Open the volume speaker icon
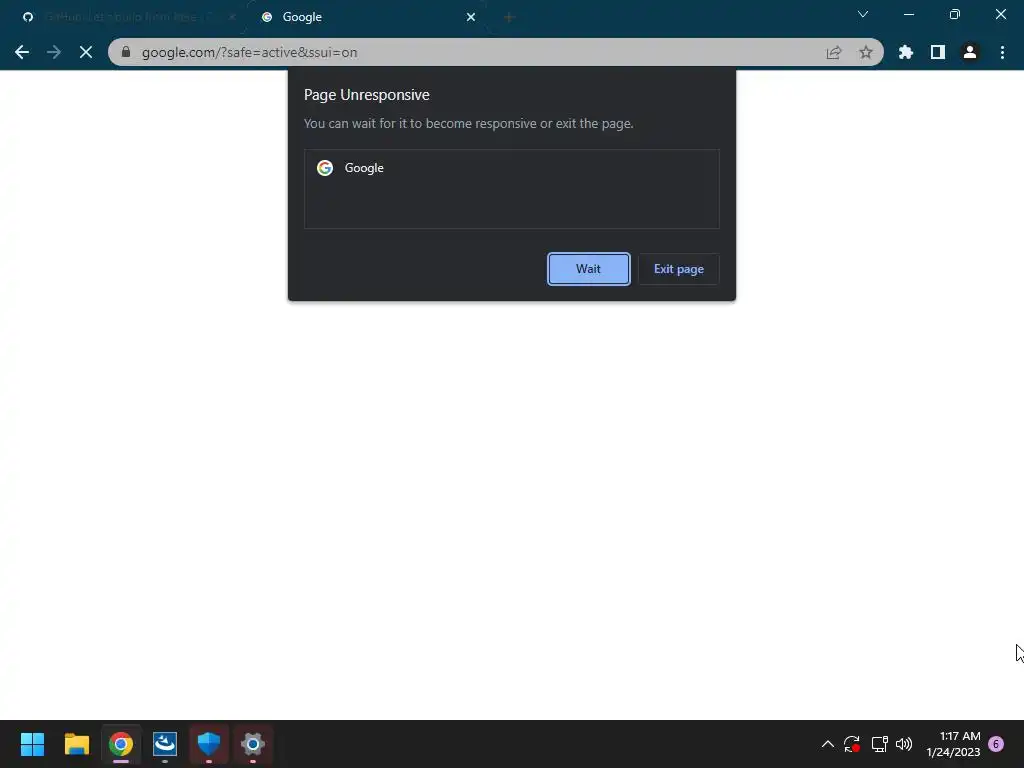1024x768 pixels. point(904,744)
